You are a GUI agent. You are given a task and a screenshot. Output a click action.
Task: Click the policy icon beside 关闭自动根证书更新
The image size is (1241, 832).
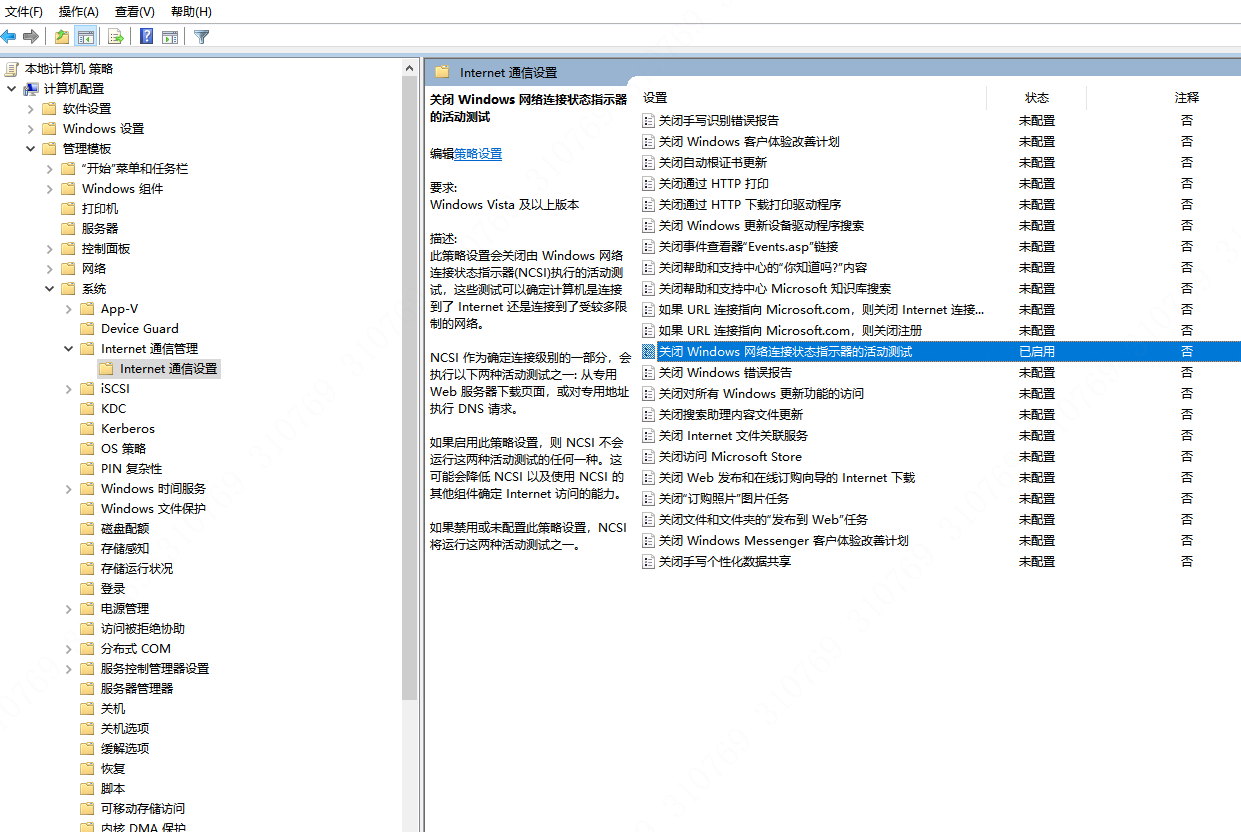(648, 162)
